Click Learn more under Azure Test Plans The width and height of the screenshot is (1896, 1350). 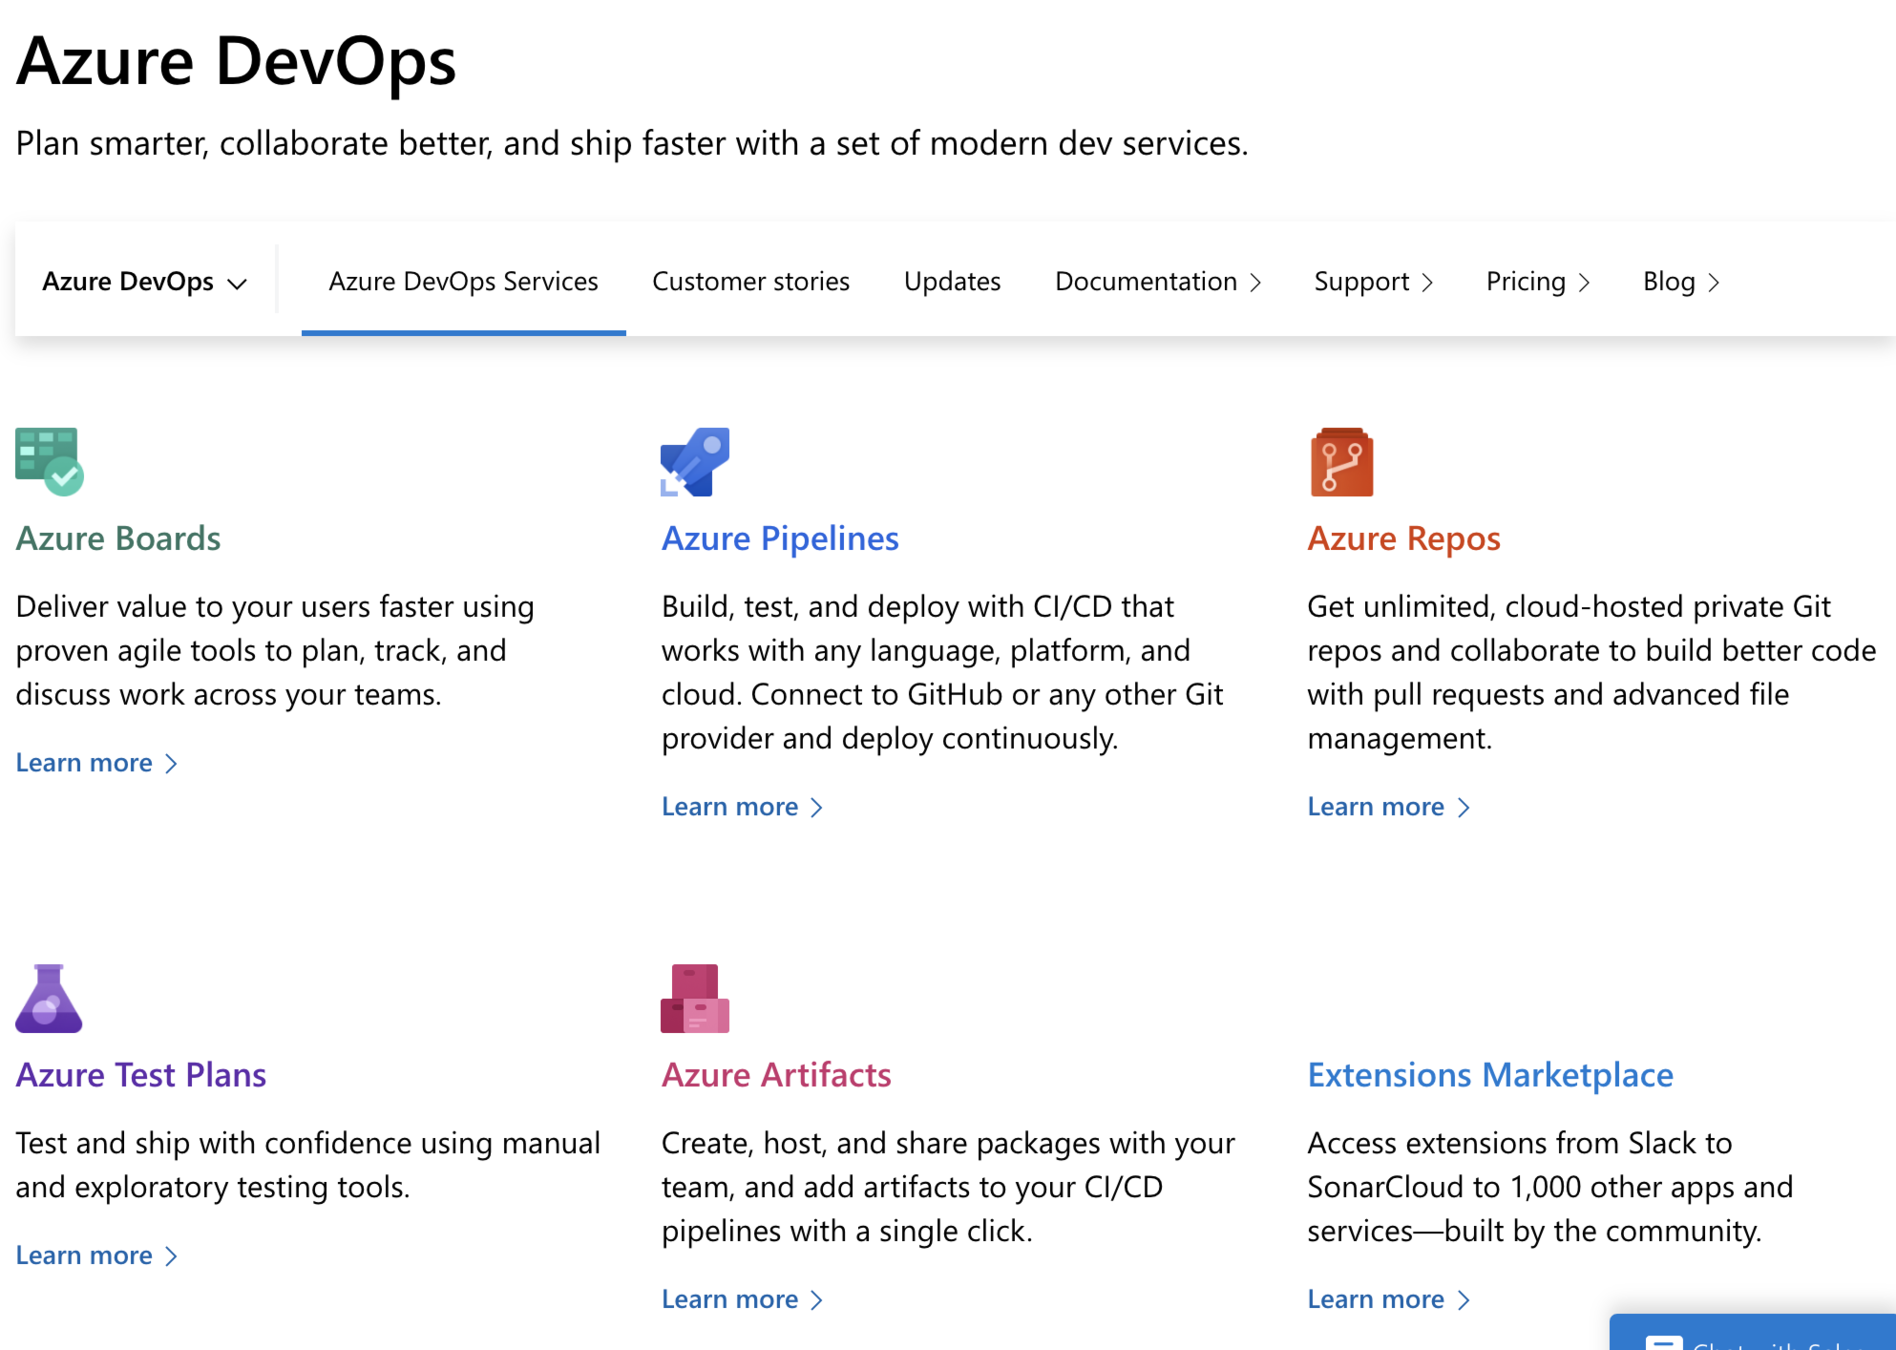tap(97, 1255)
